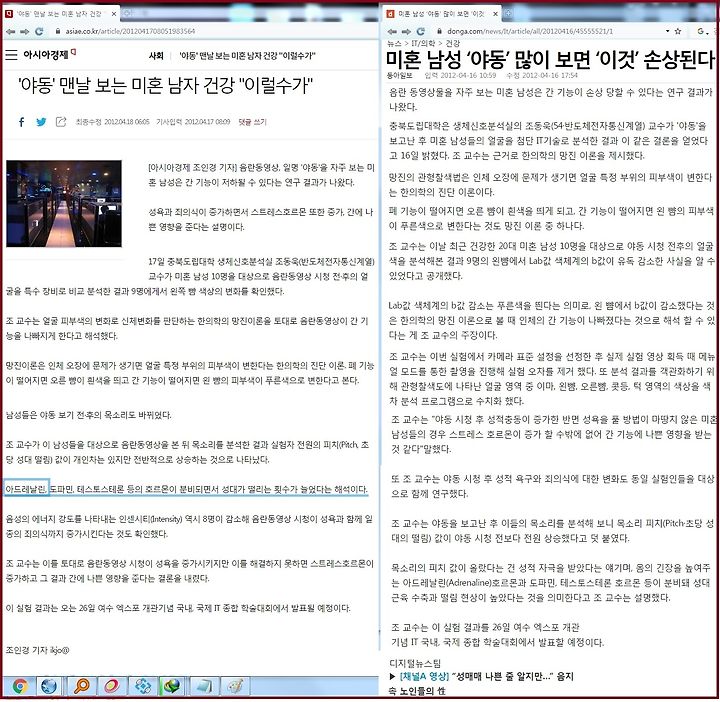
Task: Open the asiae hamburger menu
Action: pyautogui.click(x=11, y=55)
